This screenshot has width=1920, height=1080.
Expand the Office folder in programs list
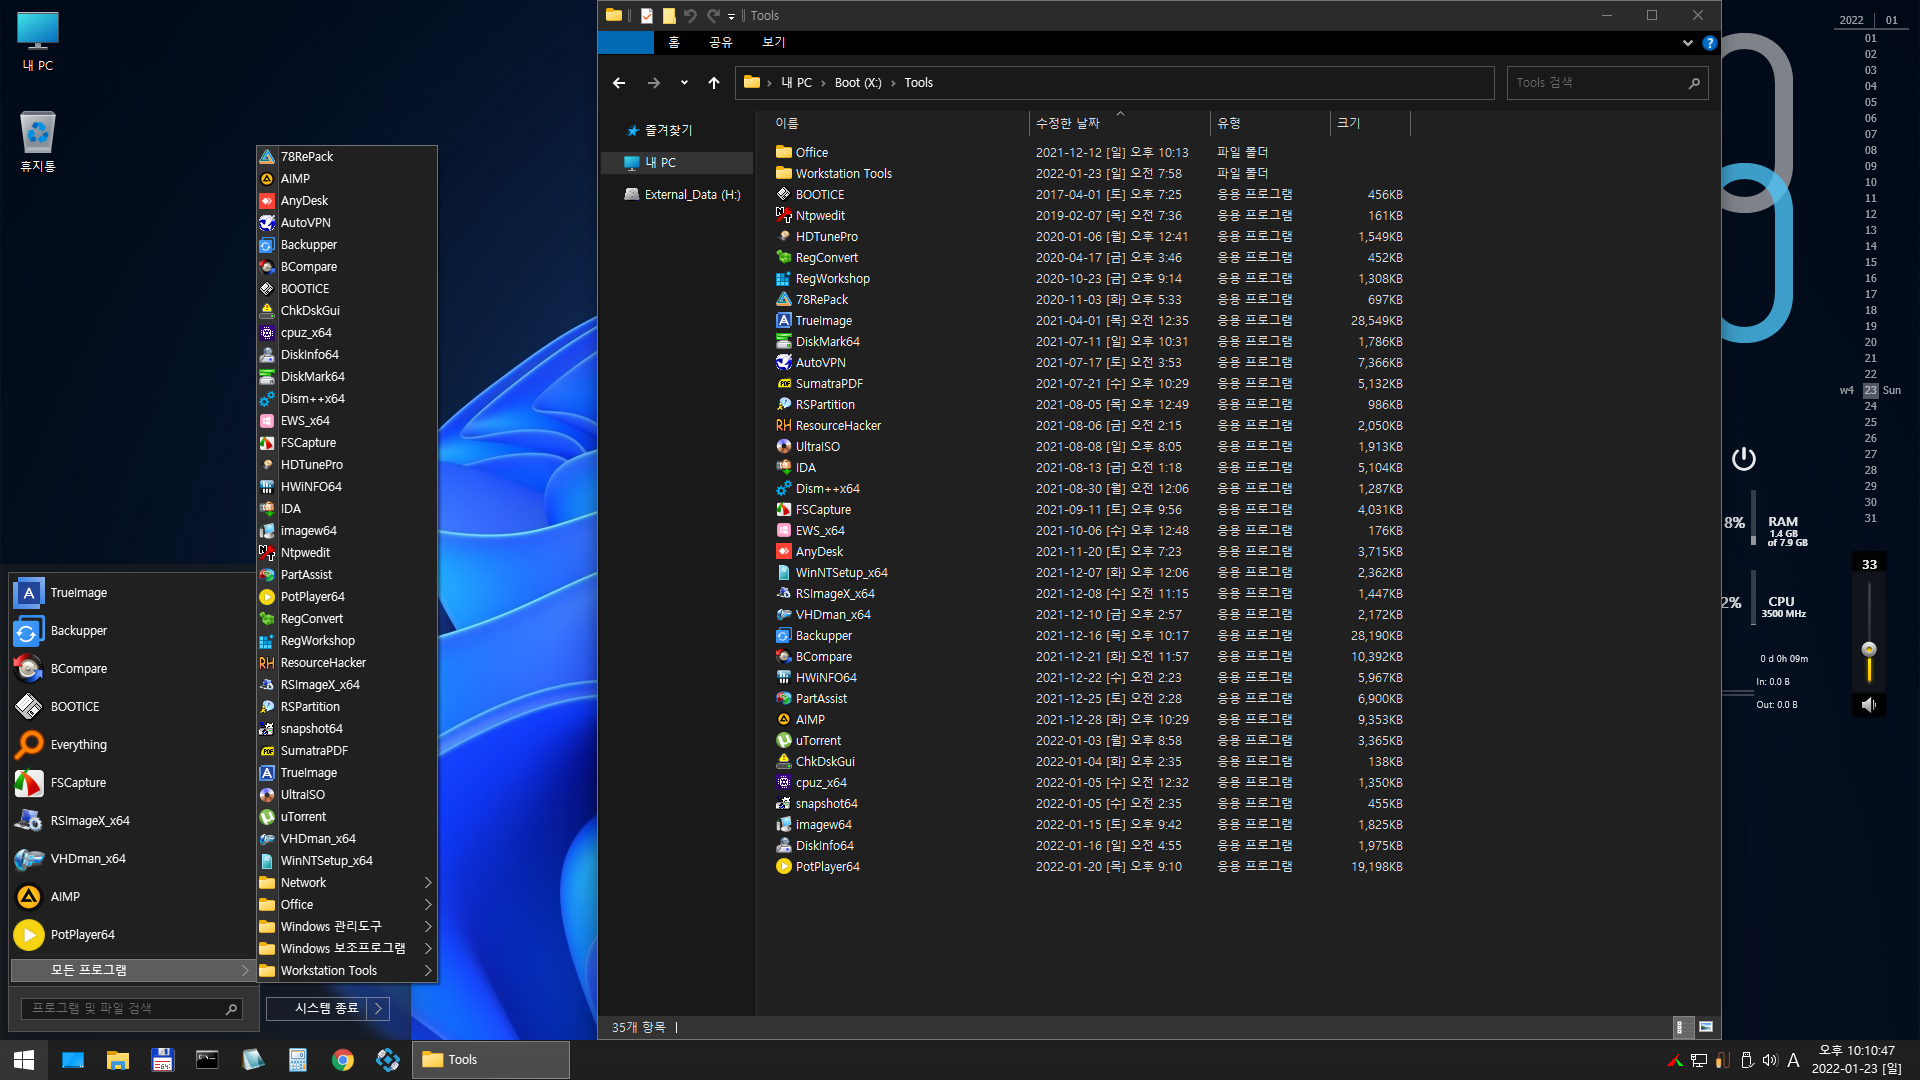(x=346, y=905)
